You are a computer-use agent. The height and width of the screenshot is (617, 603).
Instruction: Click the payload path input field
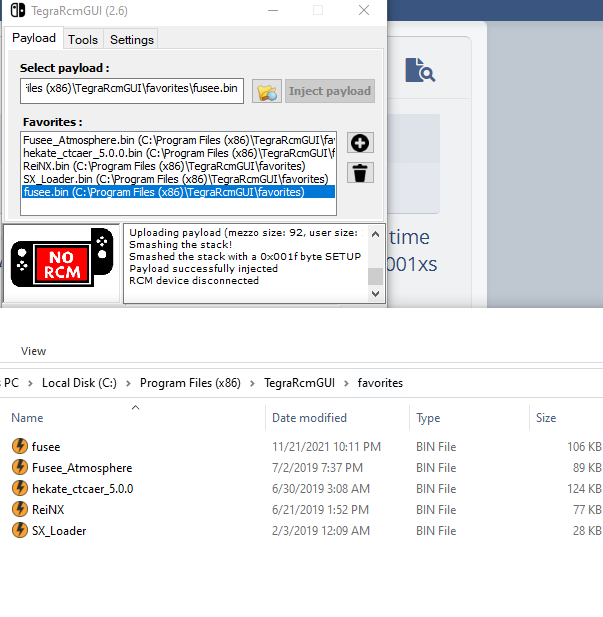coord(132,91)
